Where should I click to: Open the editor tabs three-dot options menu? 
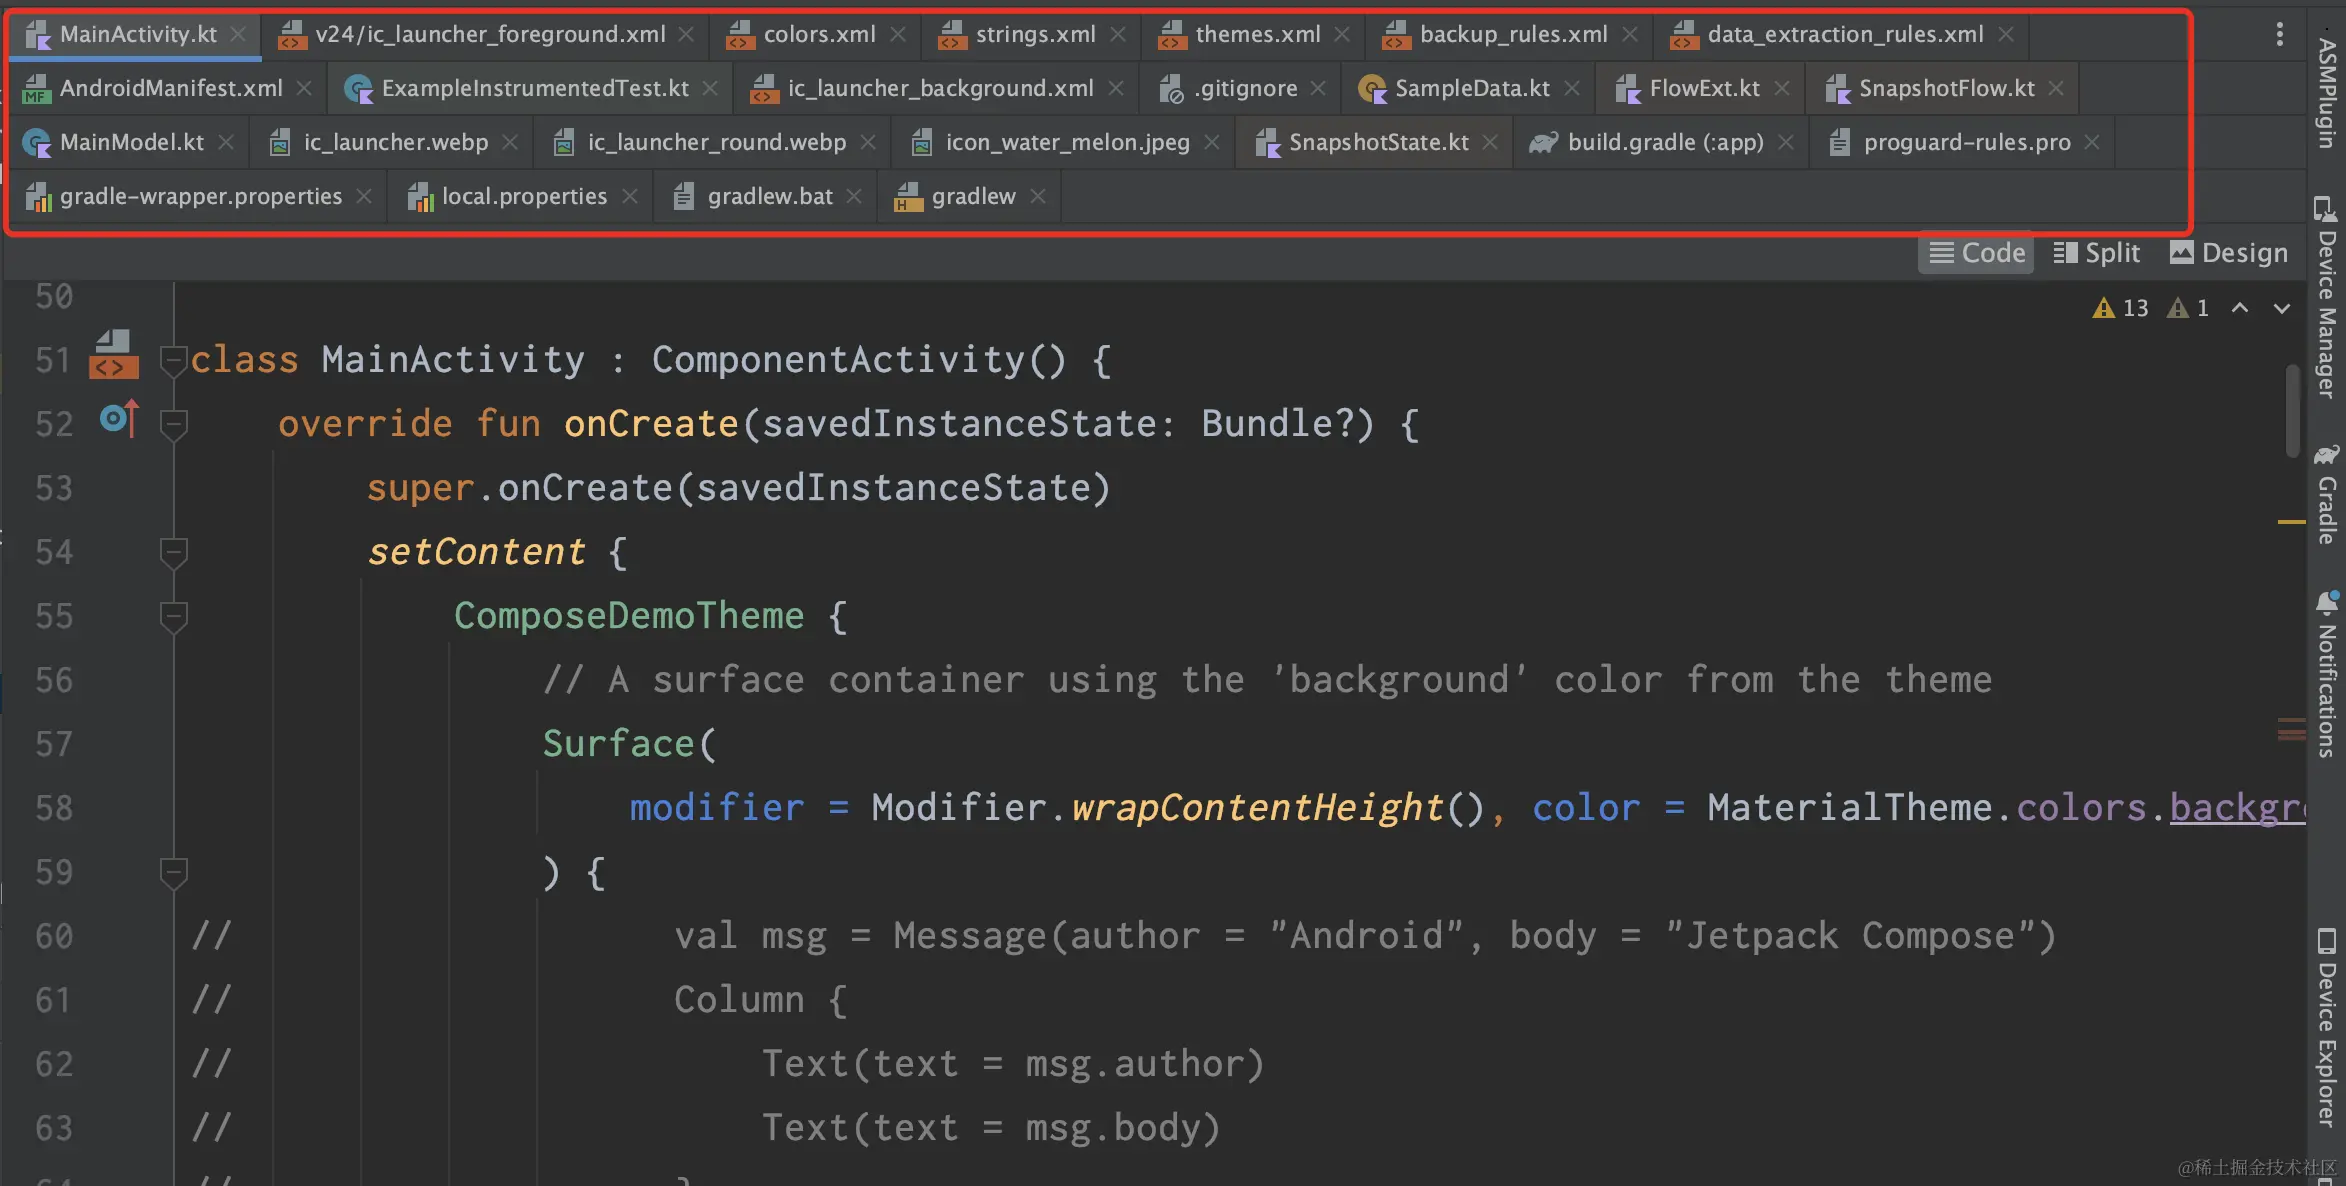pyautogui.click(x=2279, y=34)
